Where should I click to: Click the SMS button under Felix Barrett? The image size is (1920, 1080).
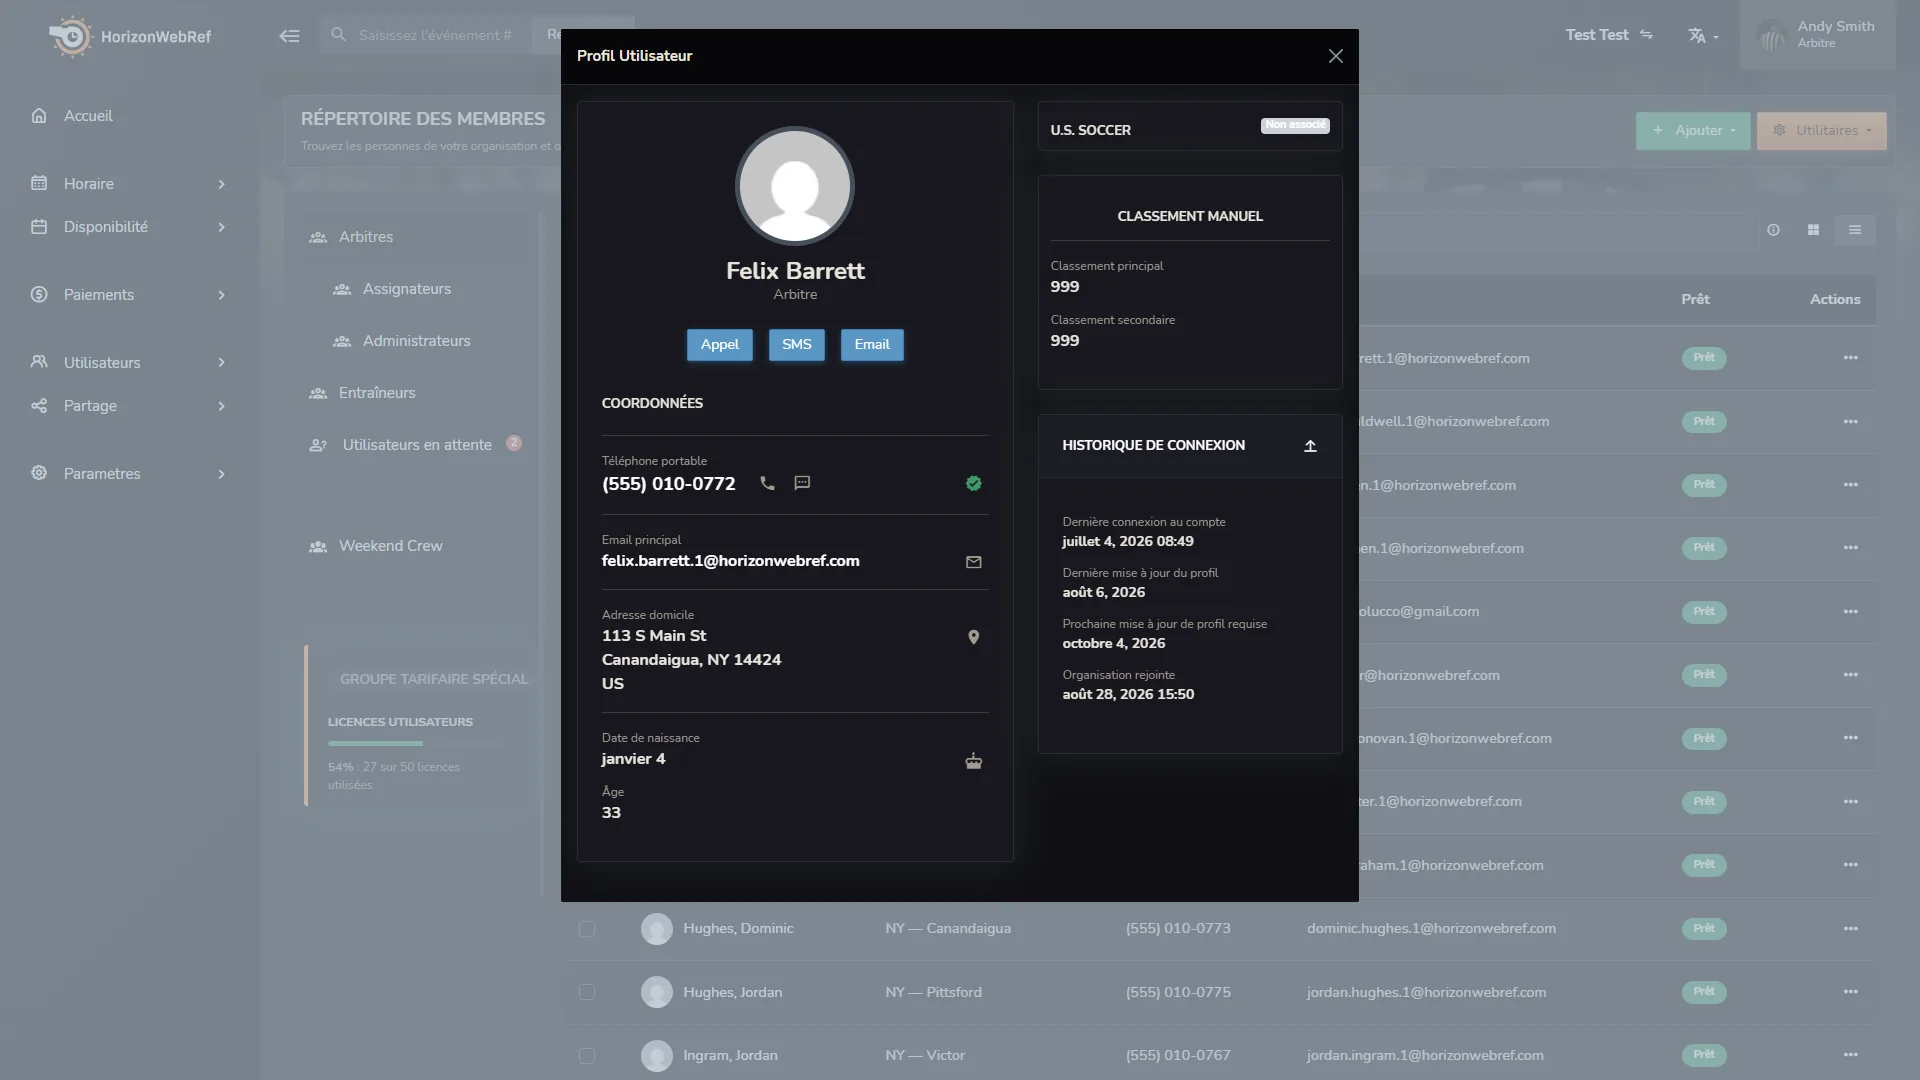797,345
